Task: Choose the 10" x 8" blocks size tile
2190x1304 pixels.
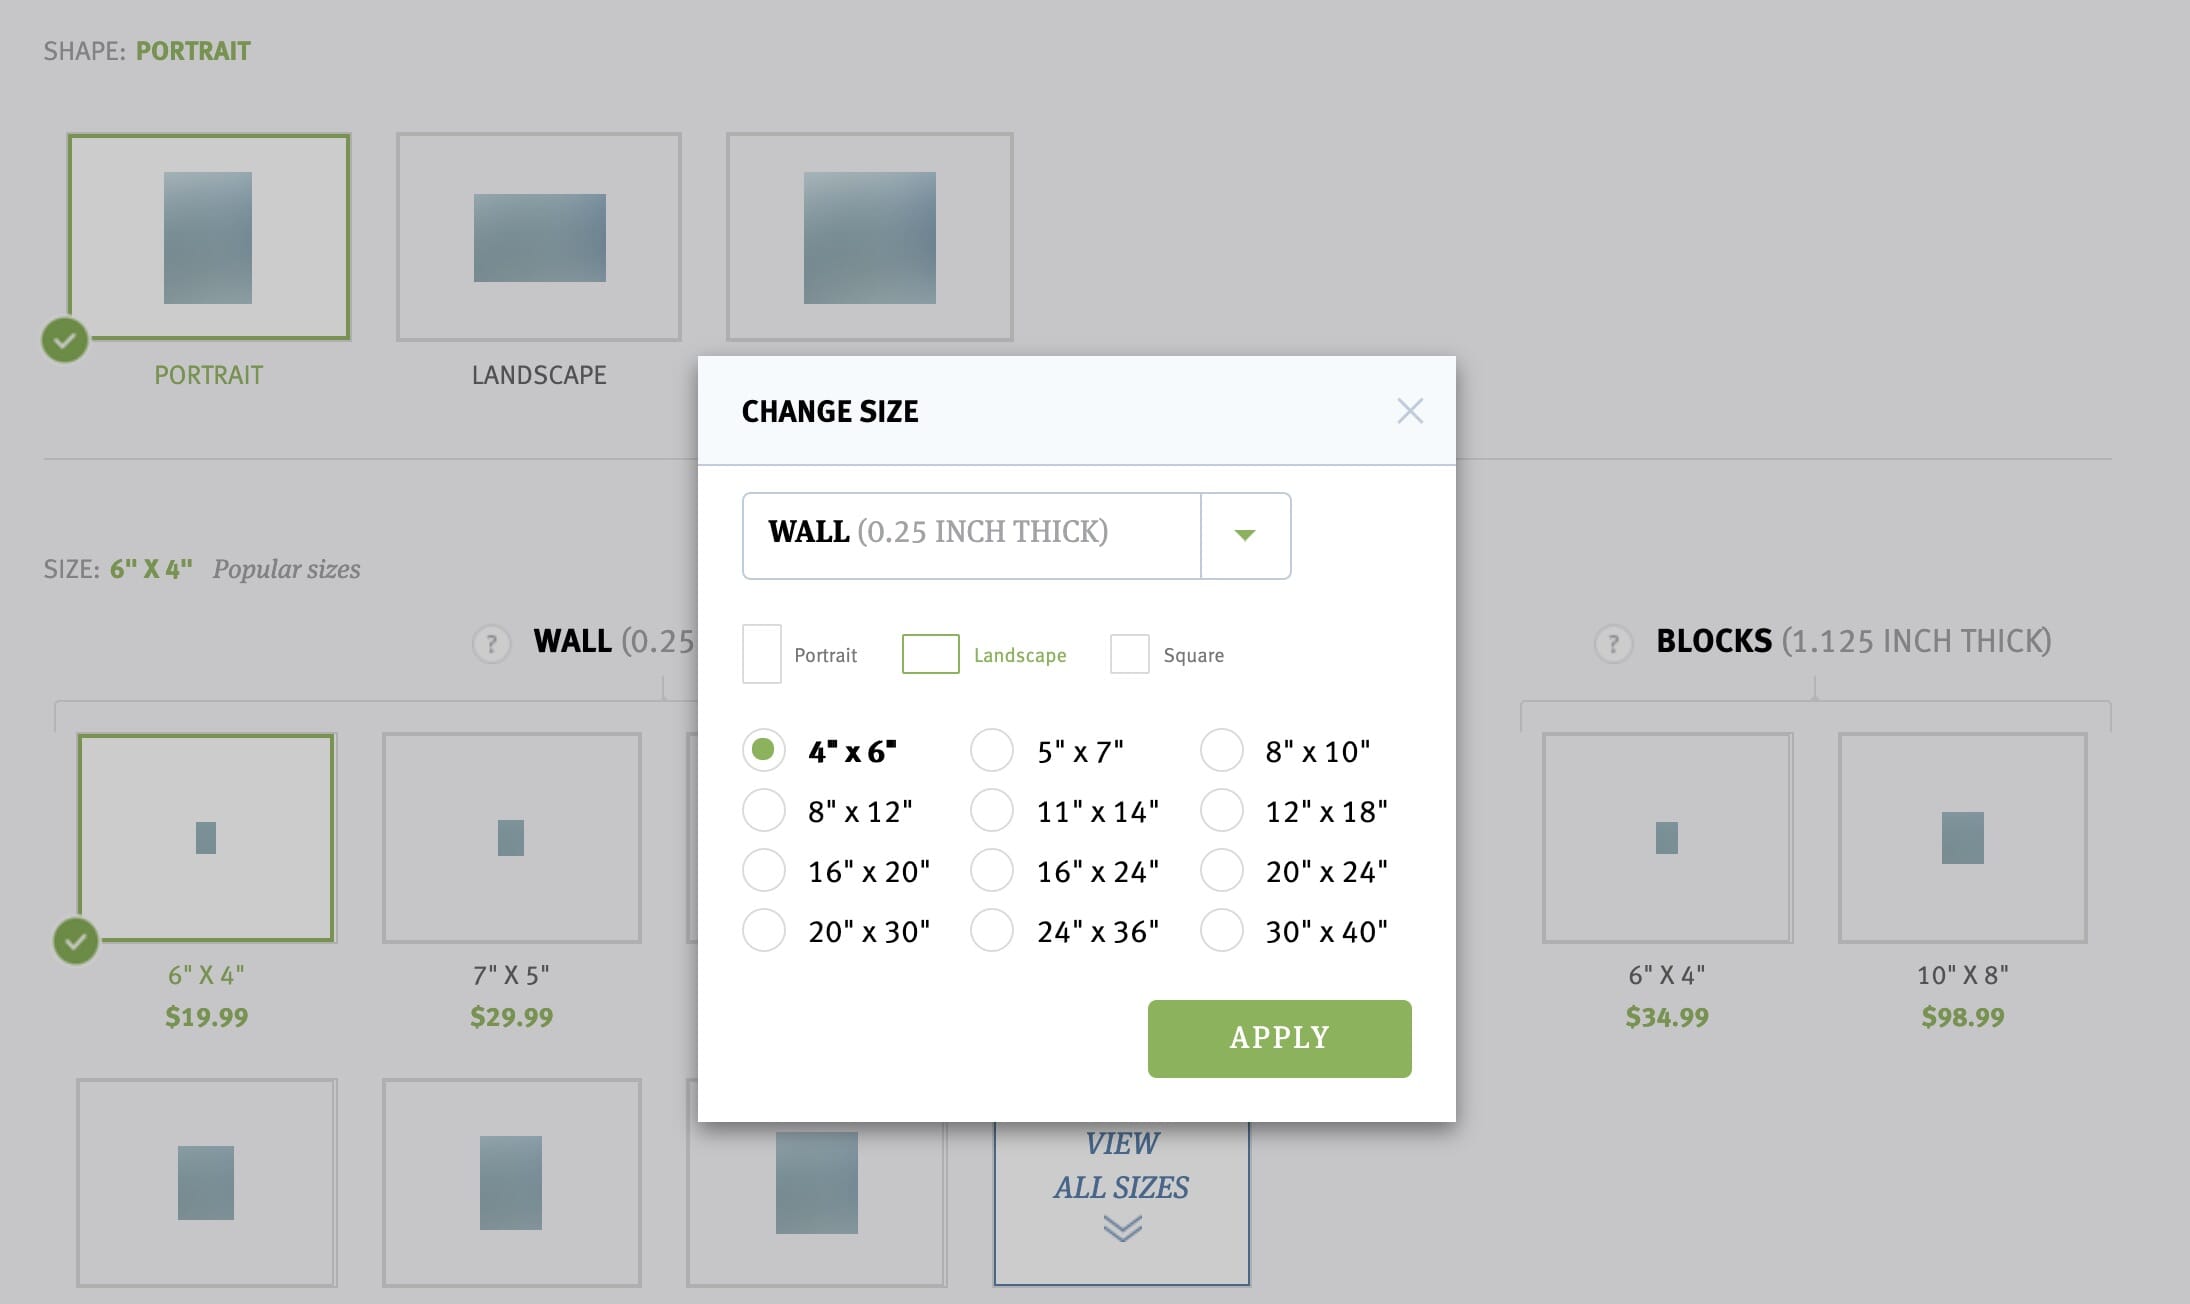Action: (x=1963, y=838)
